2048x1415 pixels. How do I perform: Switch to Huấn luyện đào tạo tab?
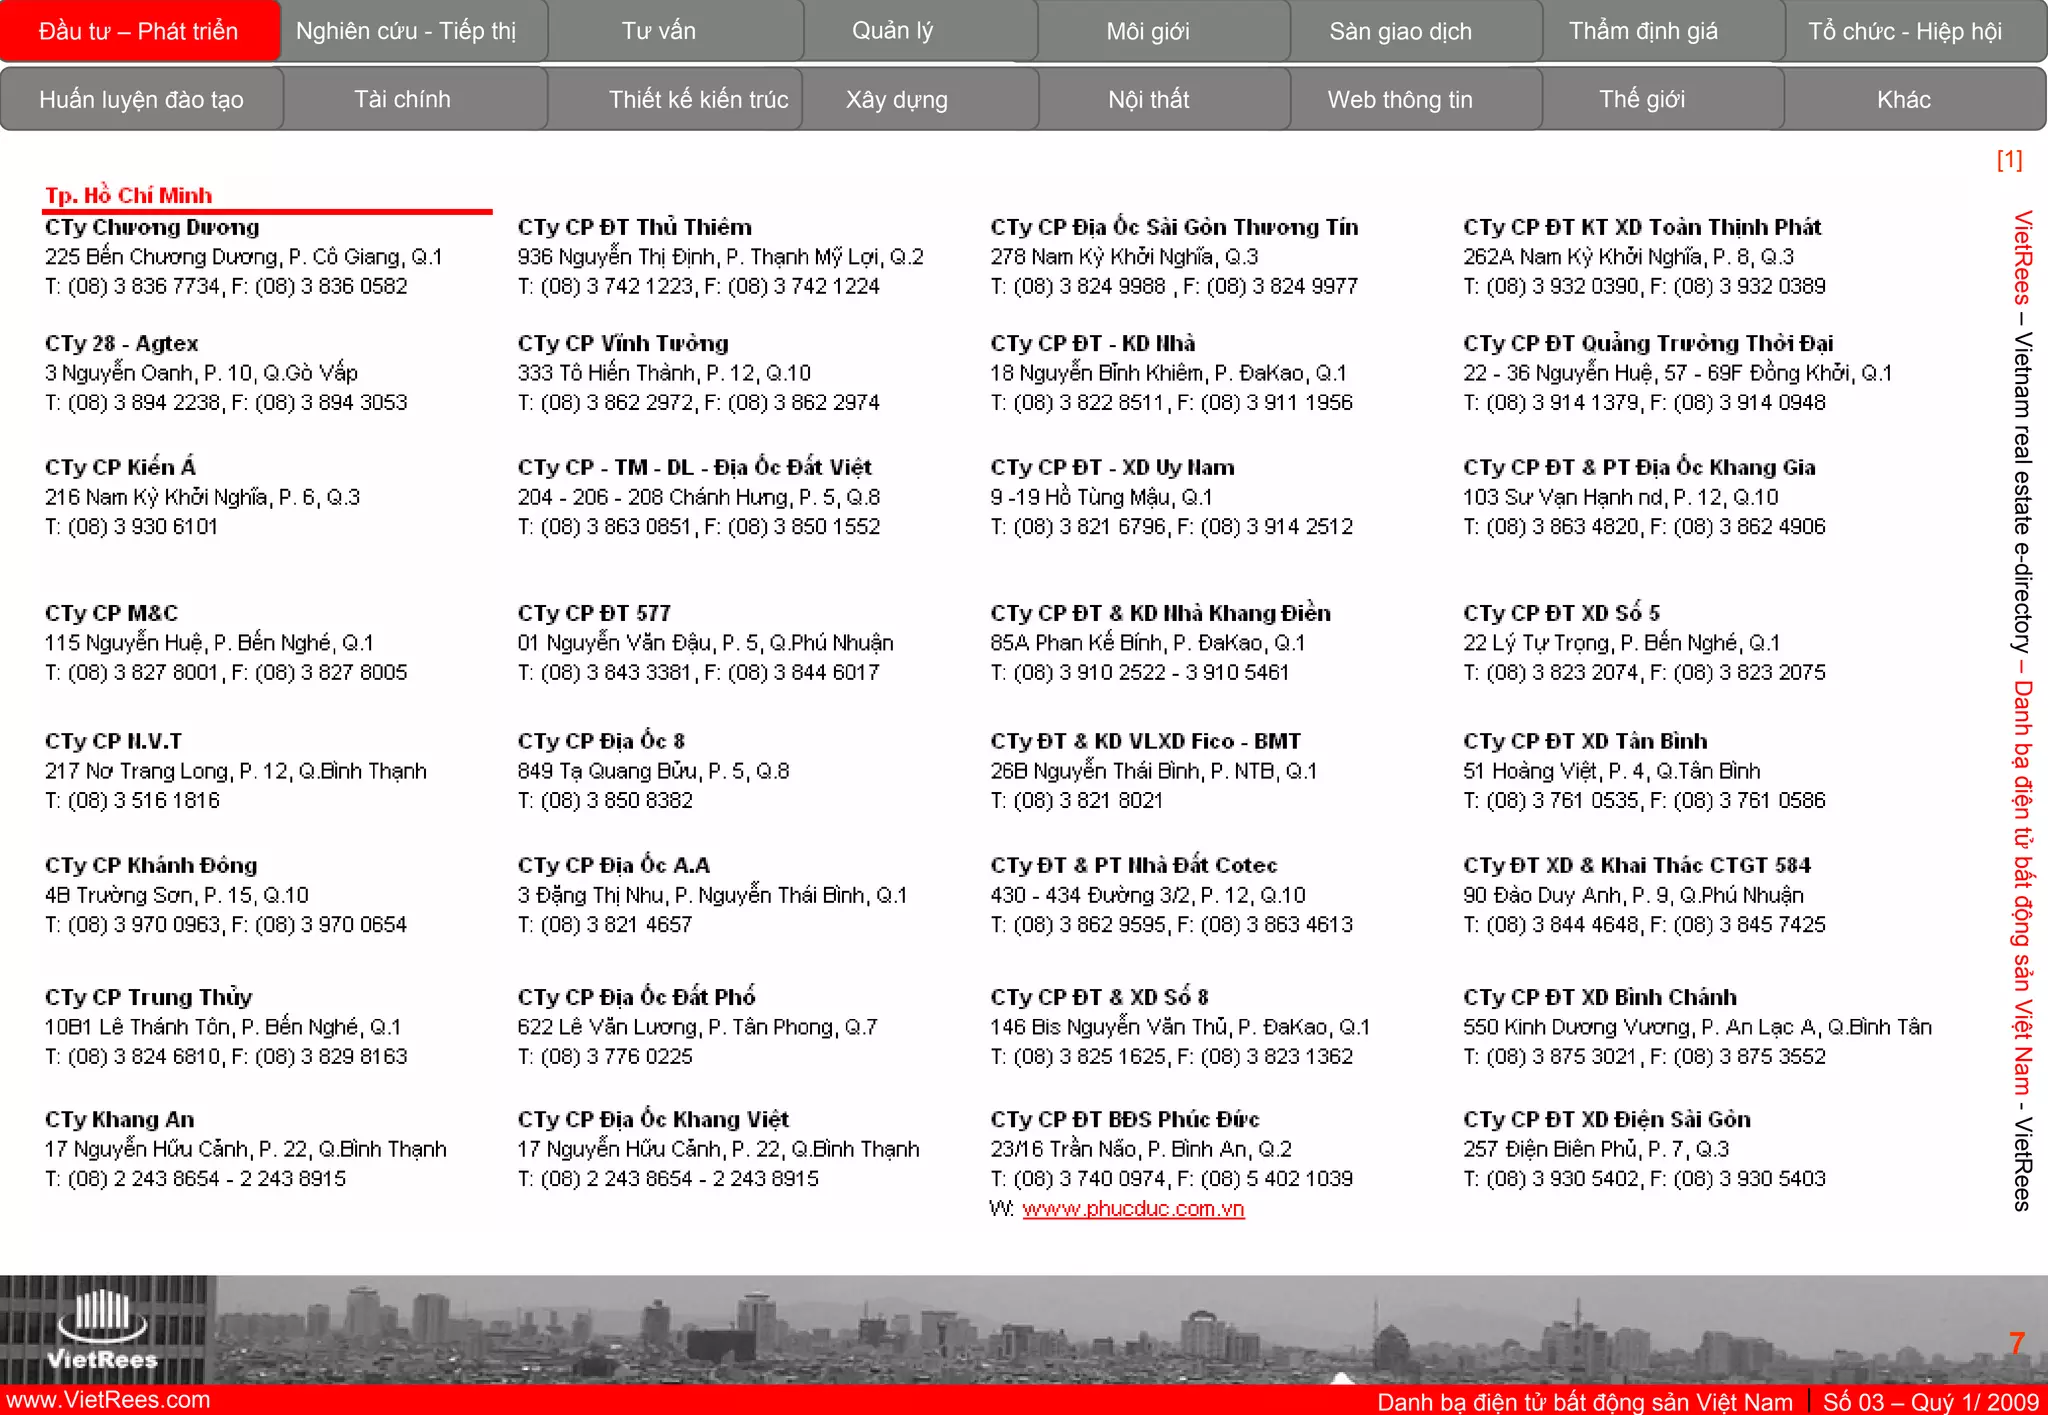coord(141,99)
